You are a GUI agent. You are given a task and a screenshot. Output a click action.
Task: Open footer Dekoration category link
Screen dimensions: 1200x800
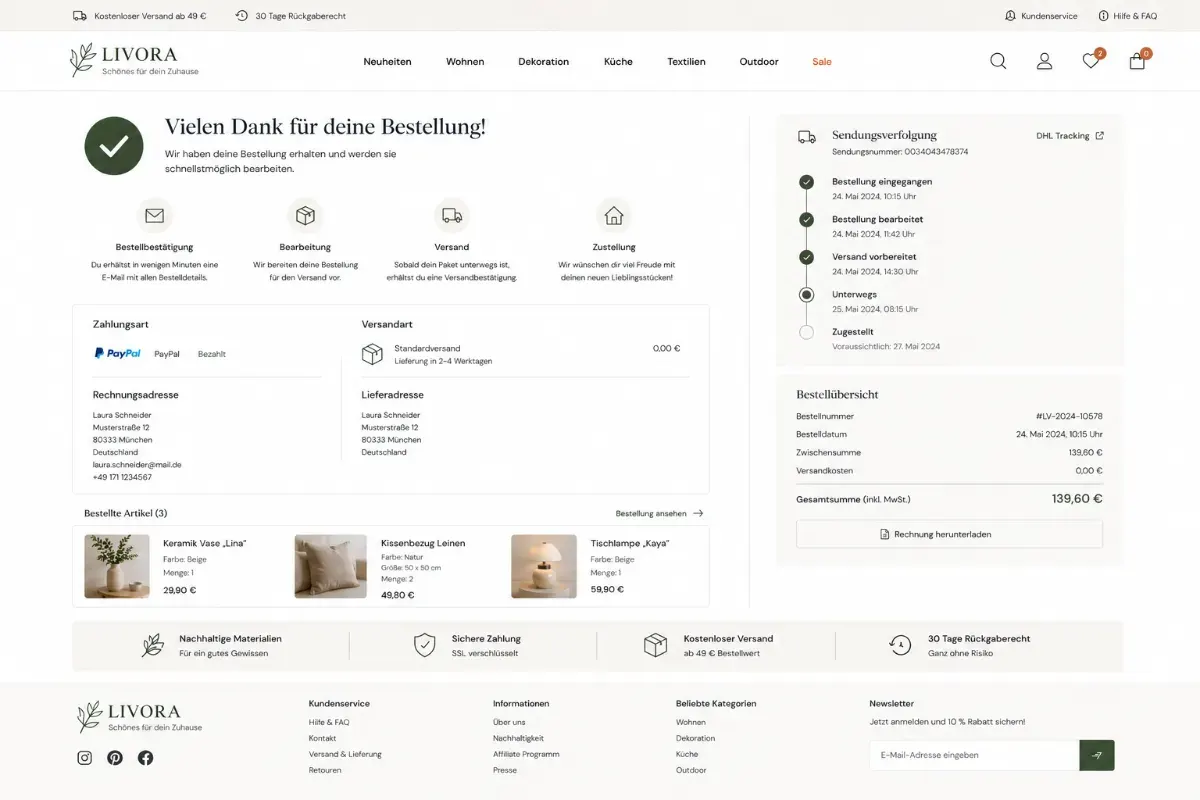pos(695,738)
